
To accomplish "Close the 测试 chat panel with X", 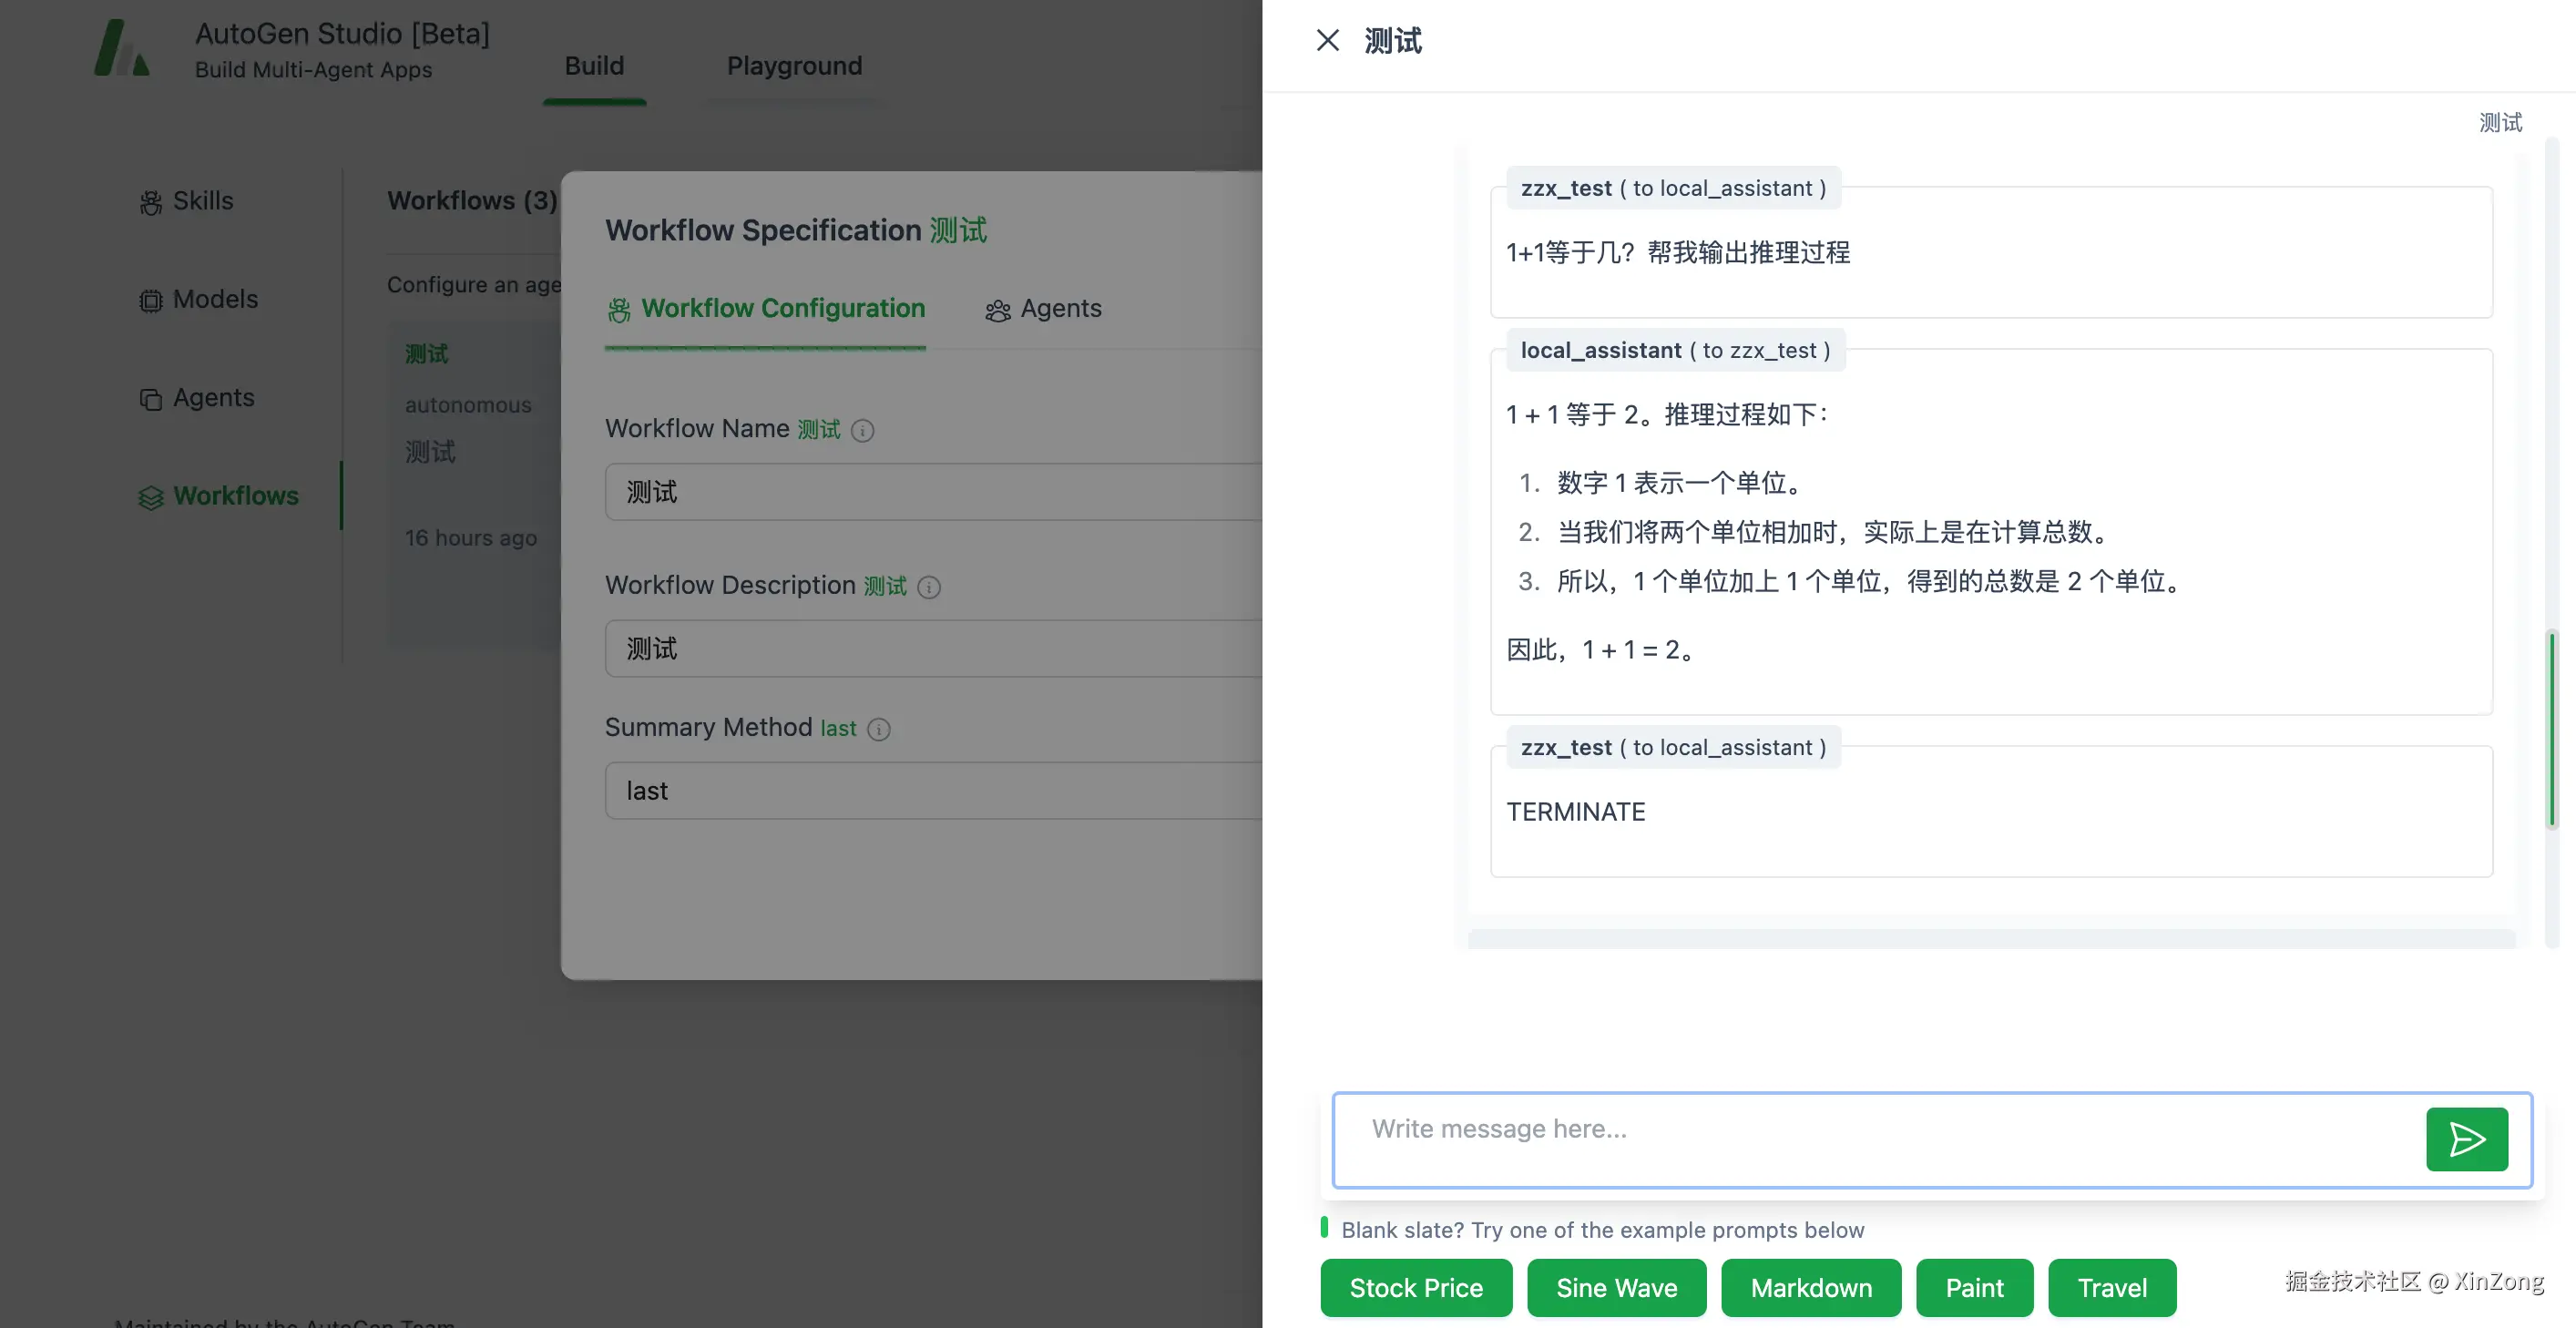I will point(1327,40).
